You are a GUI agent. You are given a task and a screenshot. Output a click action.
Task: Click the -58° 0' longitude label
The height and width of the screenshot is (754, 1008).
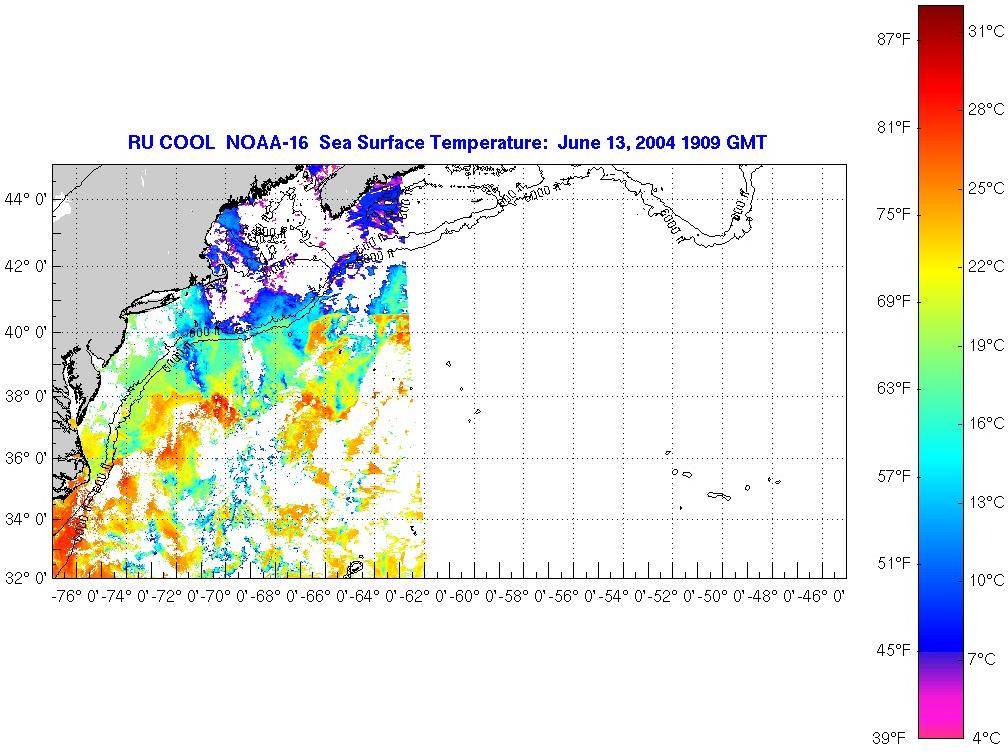(x=523, y=597)
